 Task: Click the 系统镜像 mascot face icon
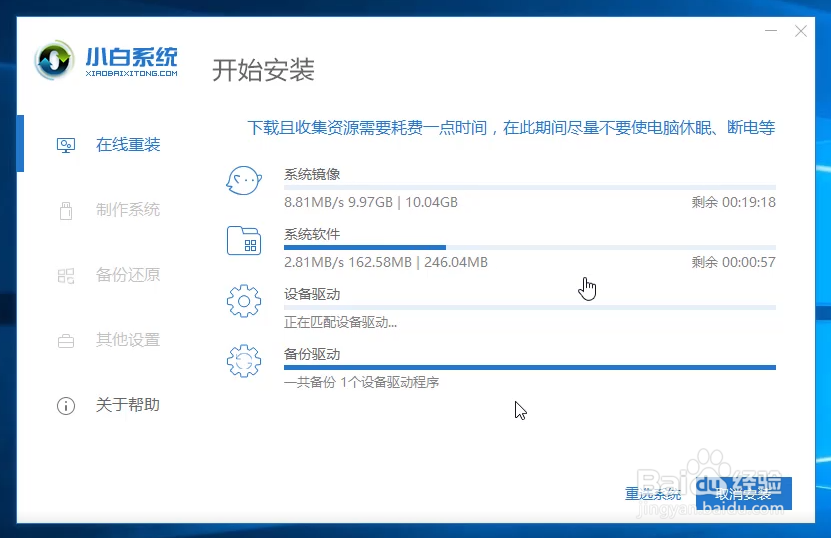(x=244, y=181)
